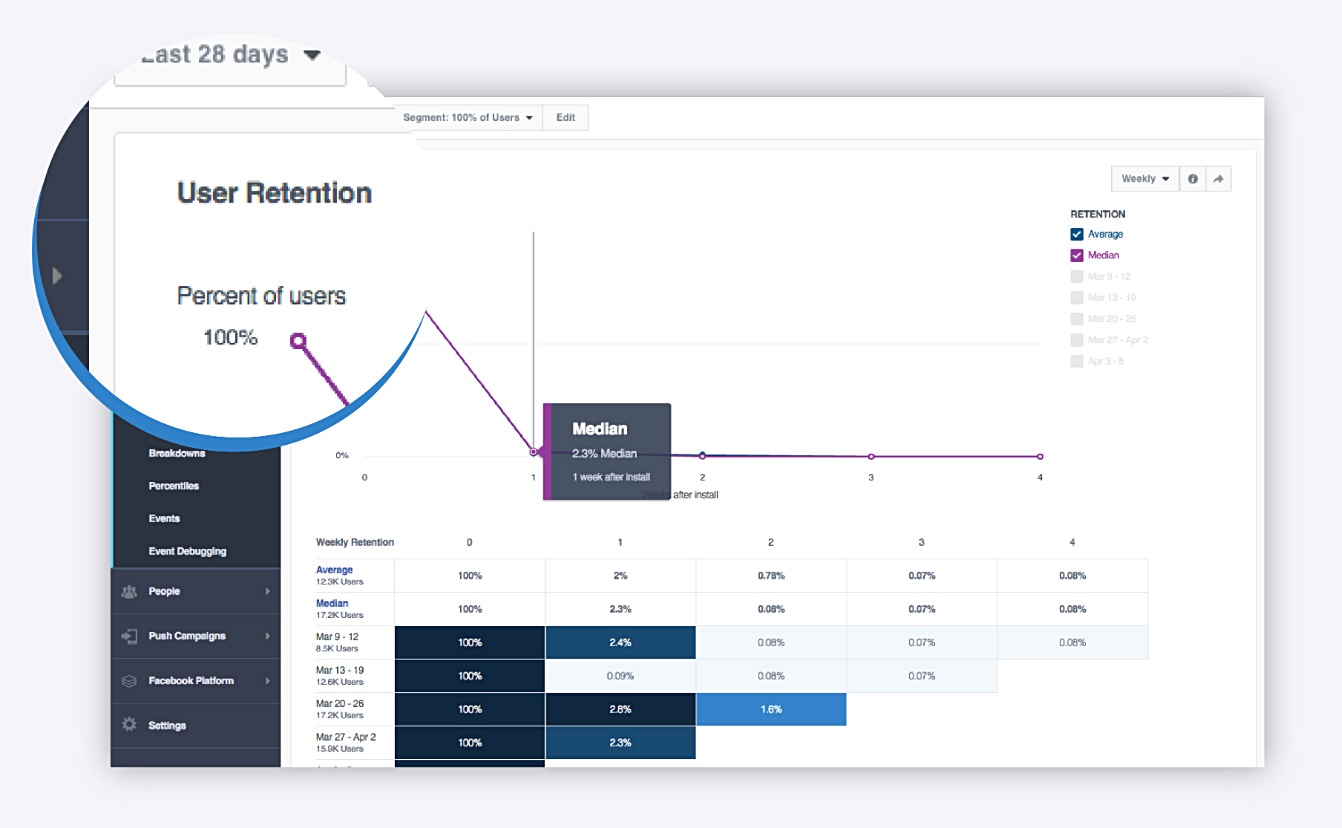
Task: Enable the Mar 9 - 12 checkbox
Action: pyautogui.click(x=1077, y=277)
